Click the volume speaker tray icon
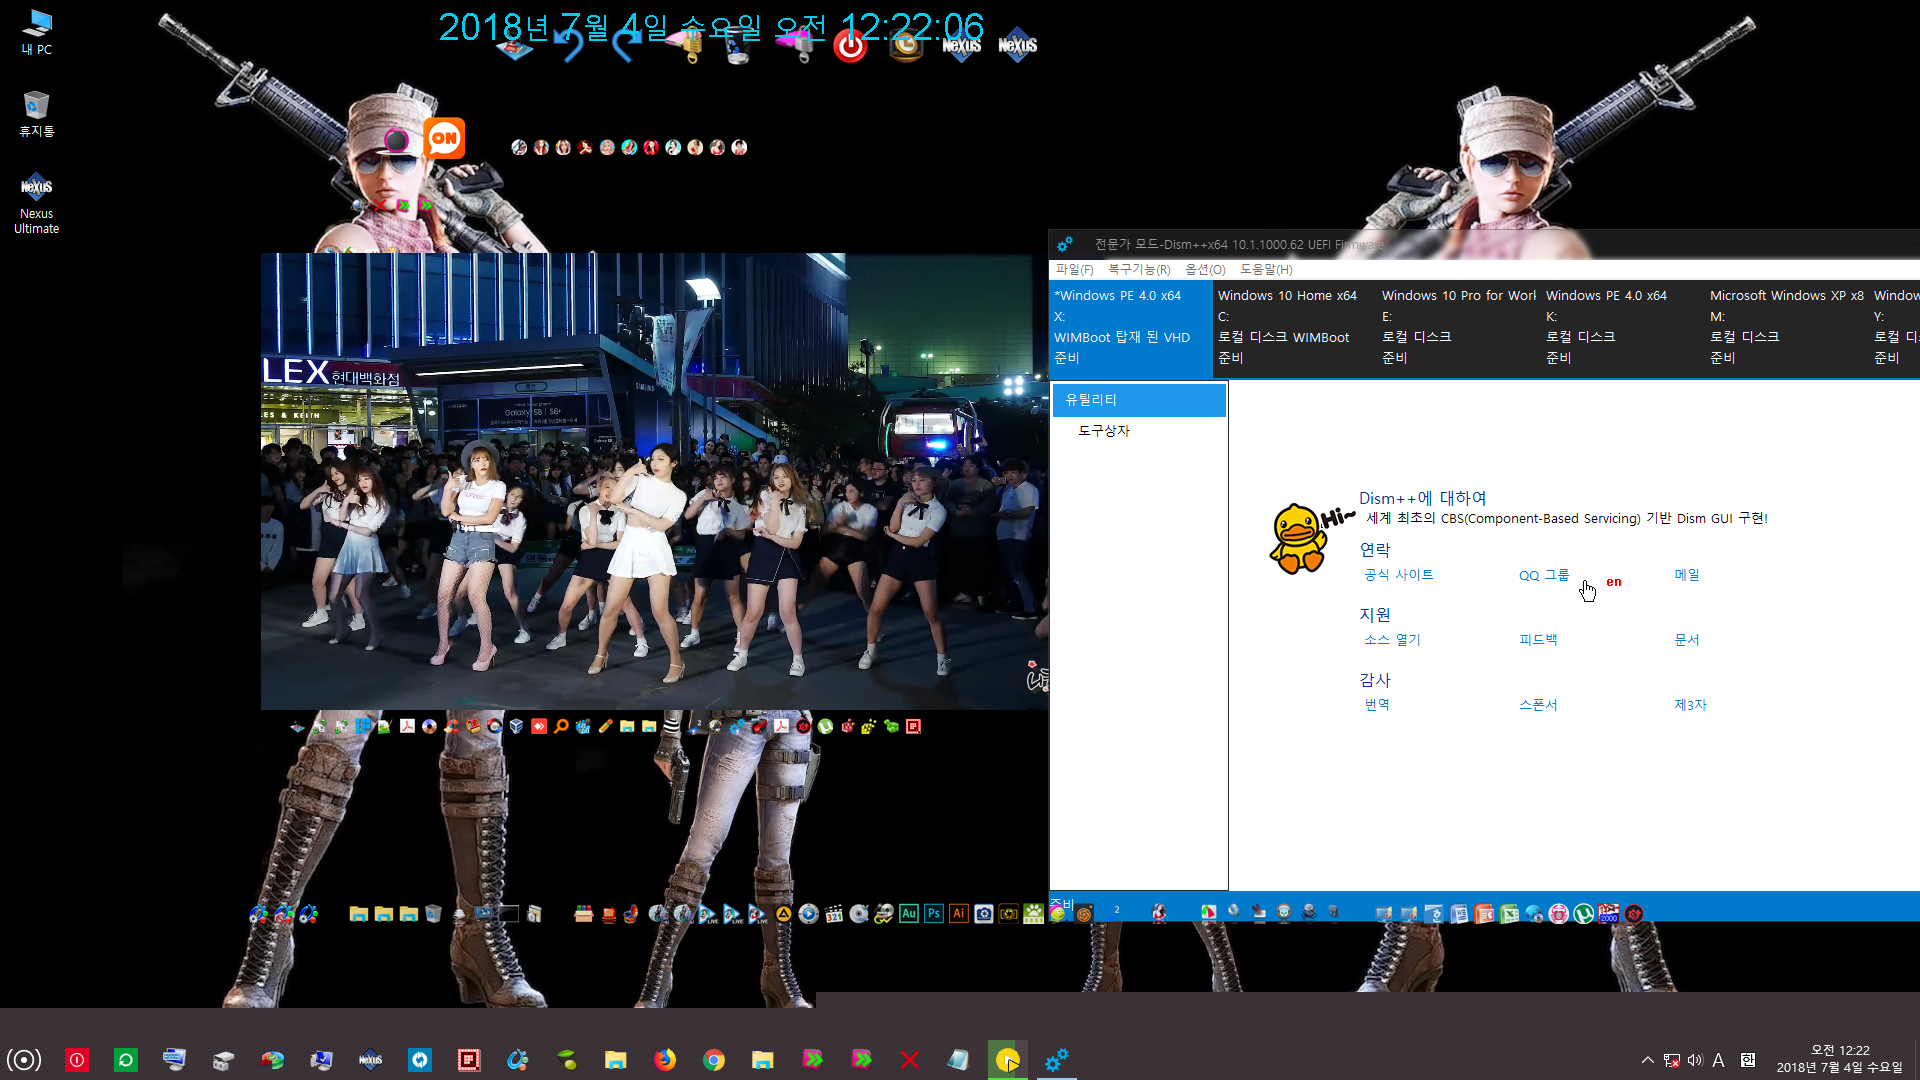This screenshot has height=1080, width=1920. [1695, 1060]
